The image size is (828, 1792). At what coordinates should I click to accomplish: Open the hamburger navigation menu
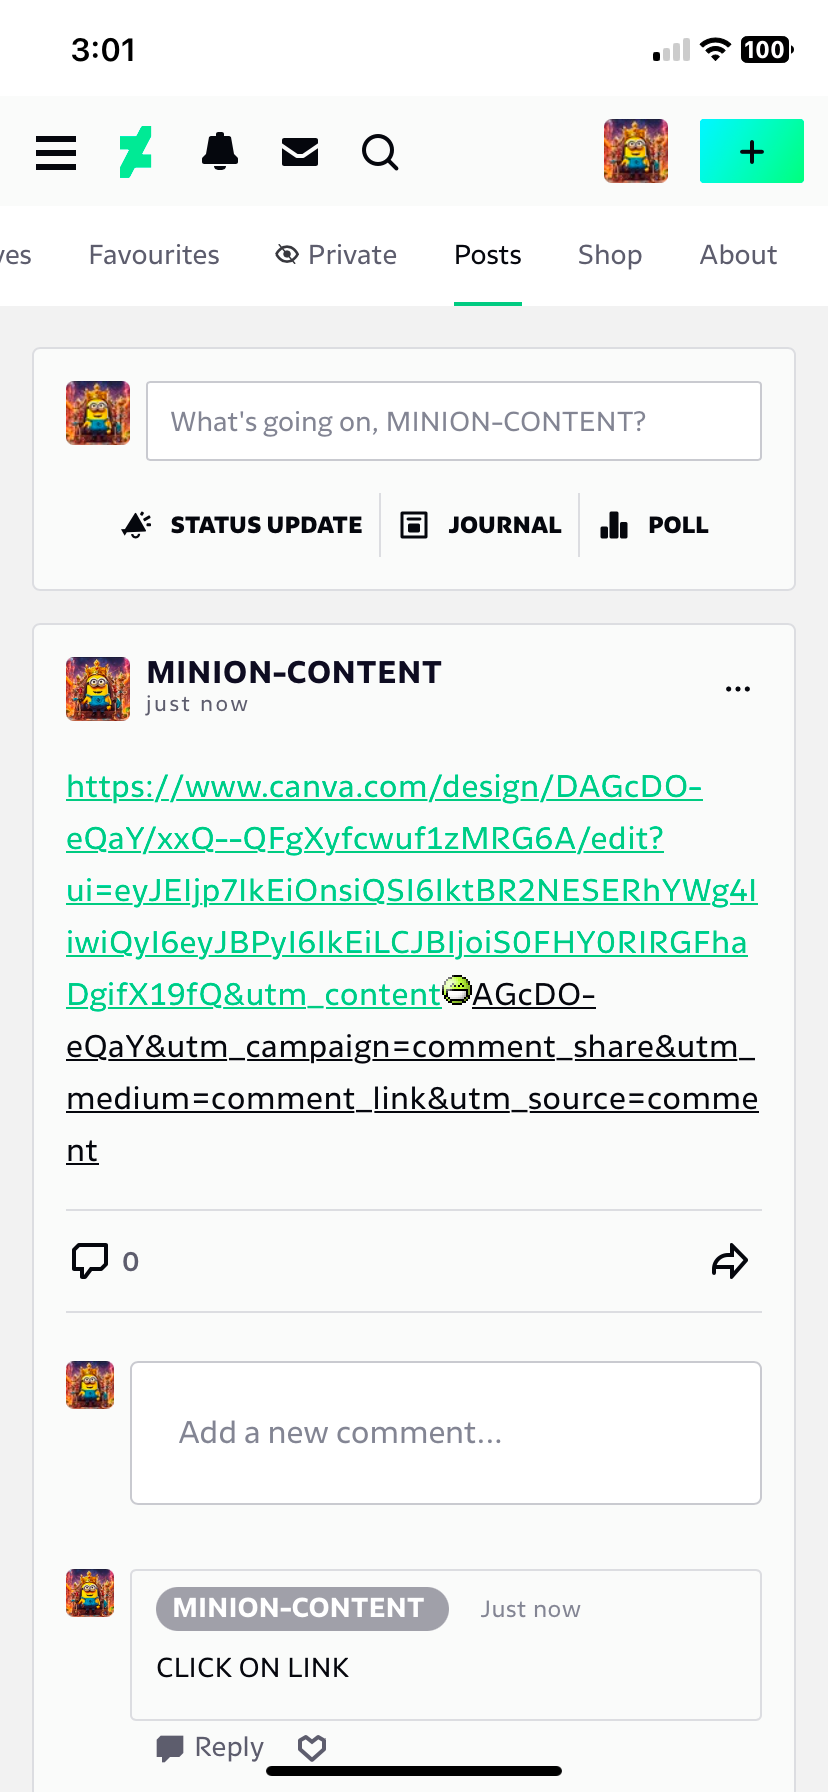pyautogui.click(x=56, y=153)
